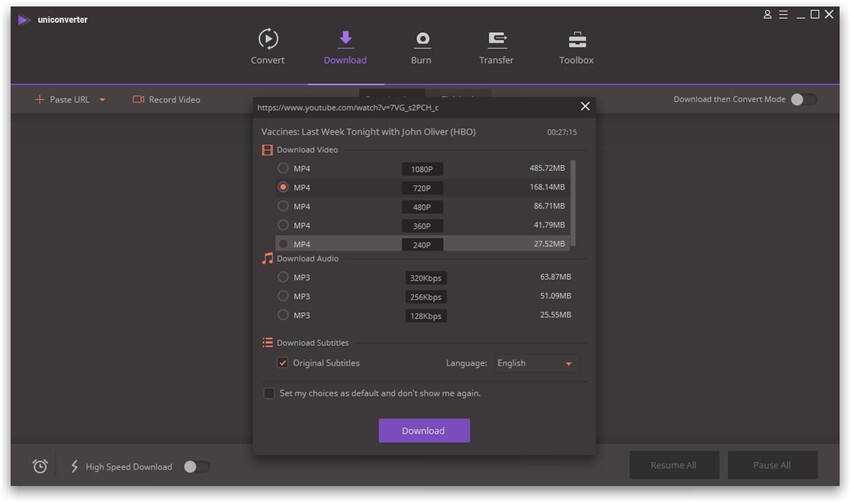Enable Download then Convert Mode
The height and width of the screenshot is (502, 850).
[x=803, y=100]
